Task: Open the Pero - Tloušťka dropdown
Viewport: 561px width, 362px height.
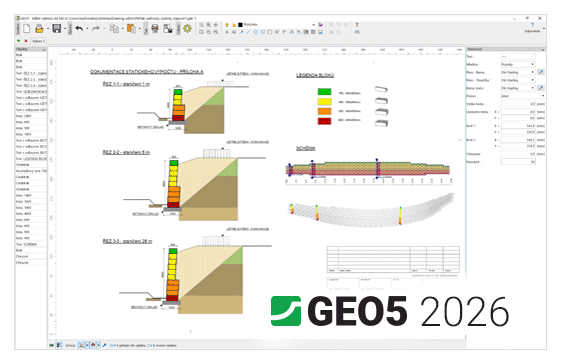Action: (518, 80)
